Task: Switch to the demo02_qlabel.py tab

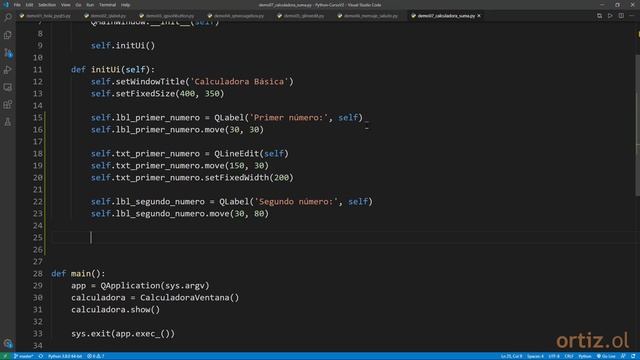Action: 105,16
